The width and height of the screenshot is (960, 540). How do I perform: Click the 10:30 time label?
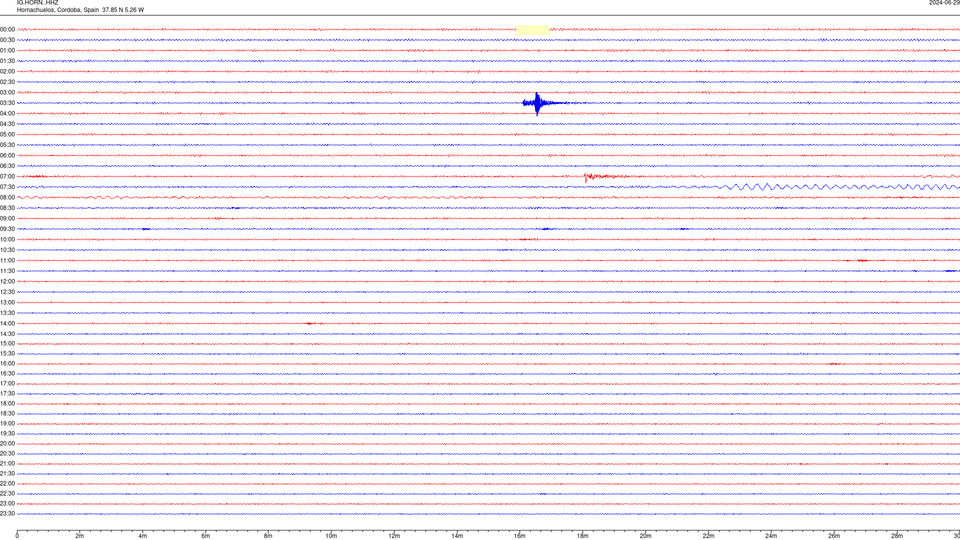pos(7,250)
